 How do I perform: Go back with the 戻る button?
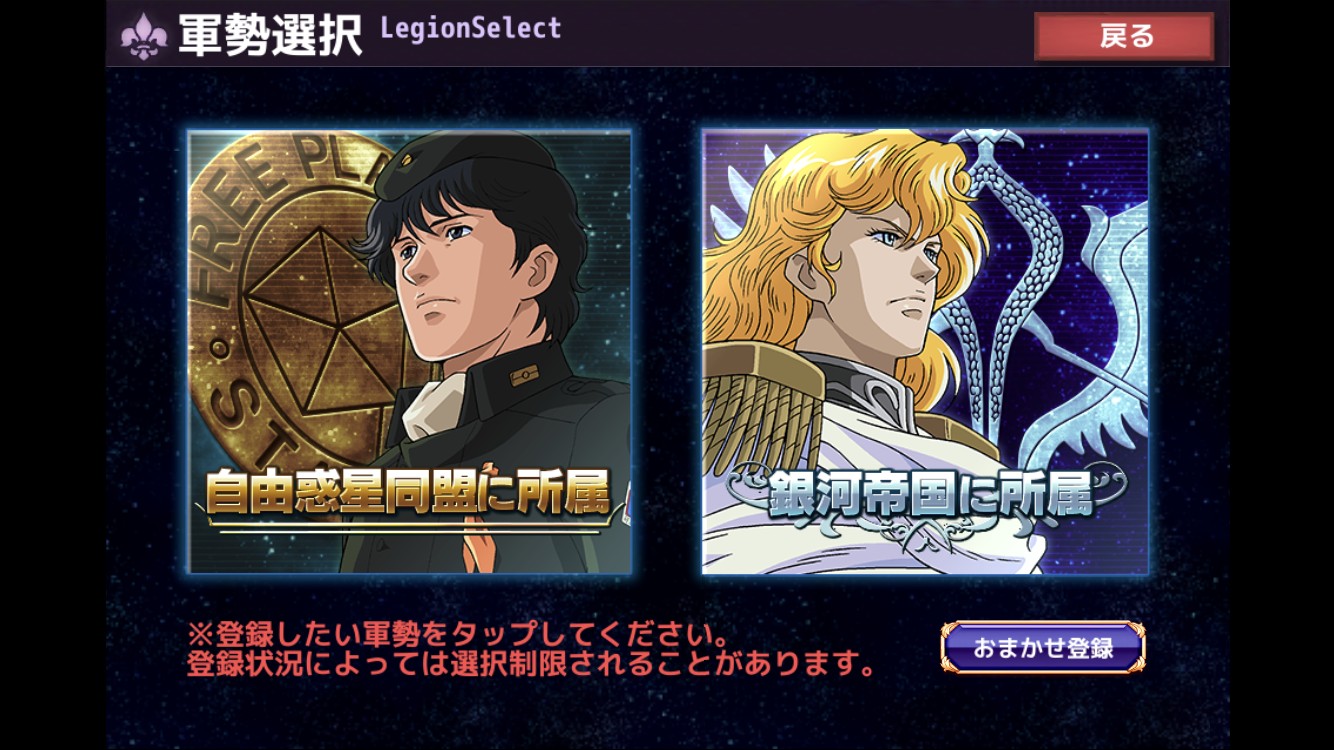tap(1124, 37)
